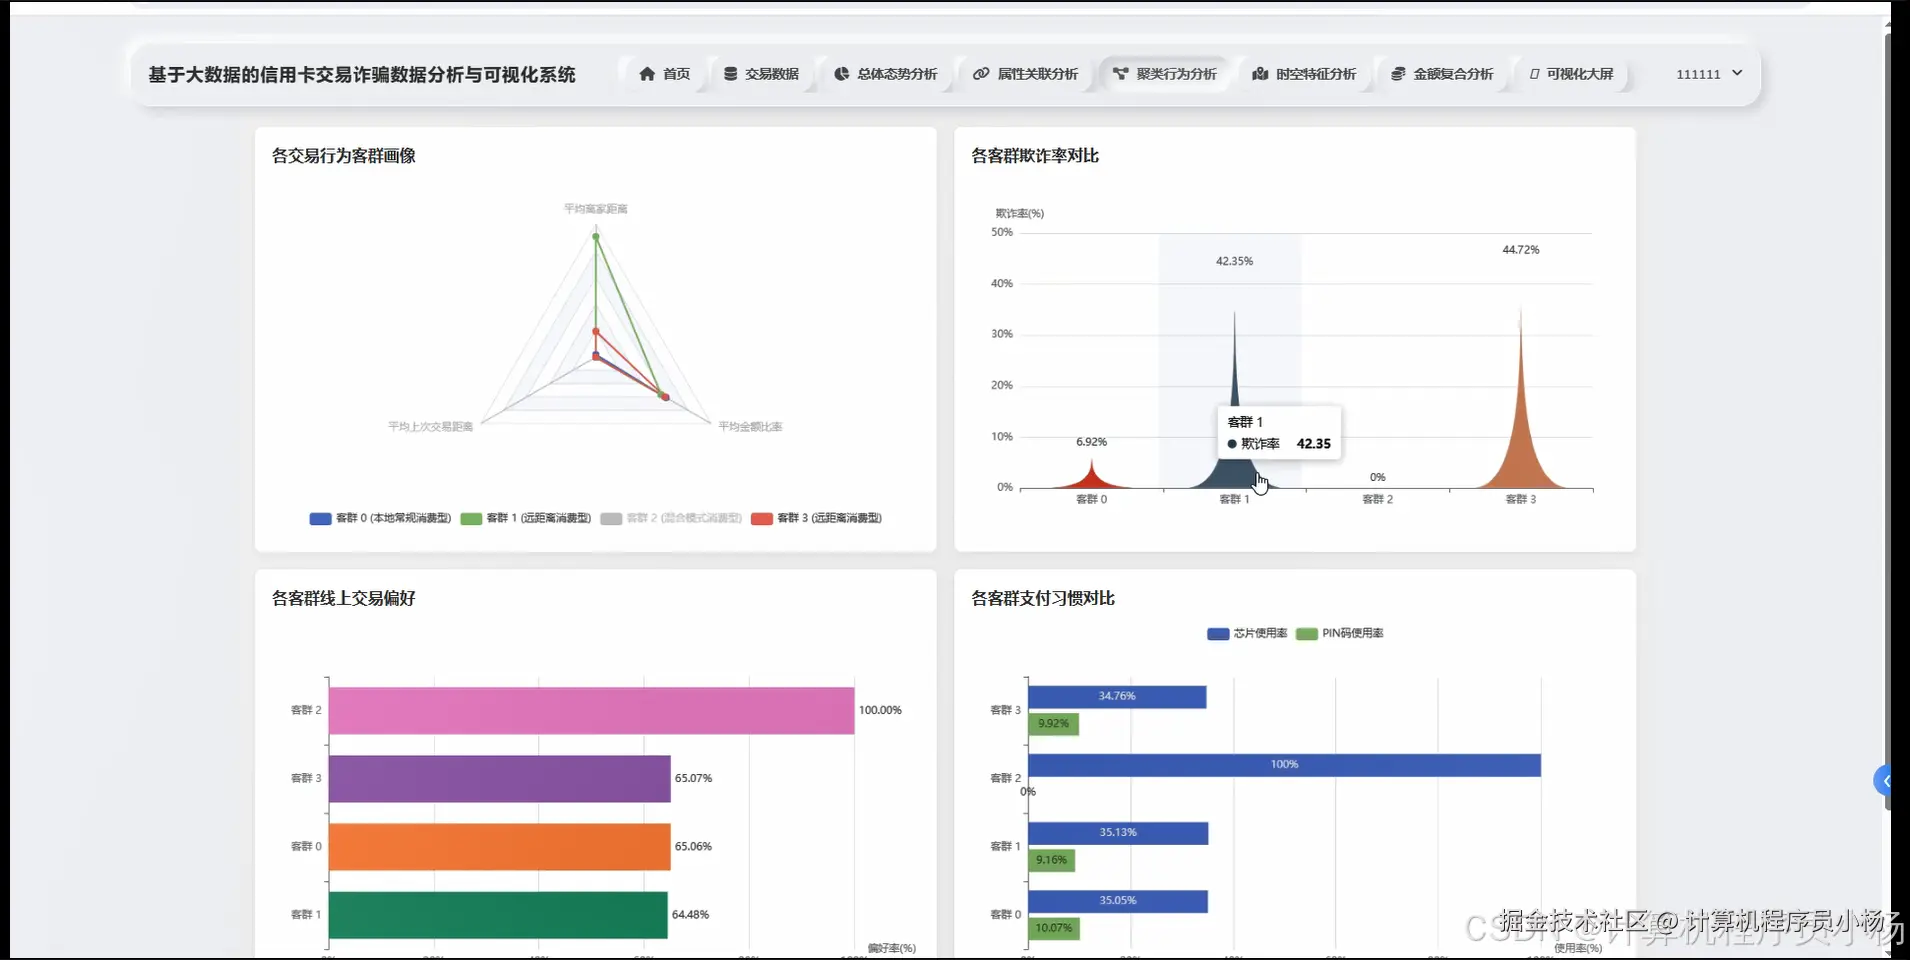Click the 客群 3 34.76% chip usage bar
1910x960 pixels.
coord(1117,696)
